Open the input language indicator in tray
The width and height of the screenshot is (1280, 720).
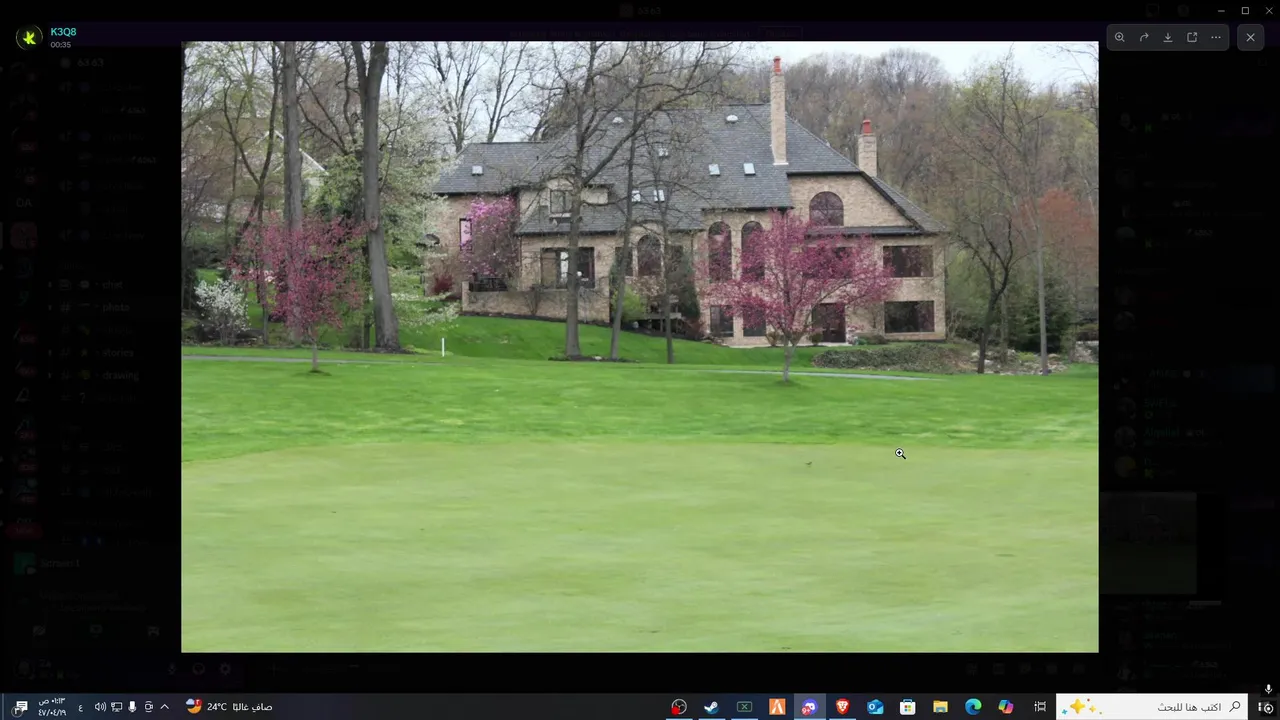[80, 707]
